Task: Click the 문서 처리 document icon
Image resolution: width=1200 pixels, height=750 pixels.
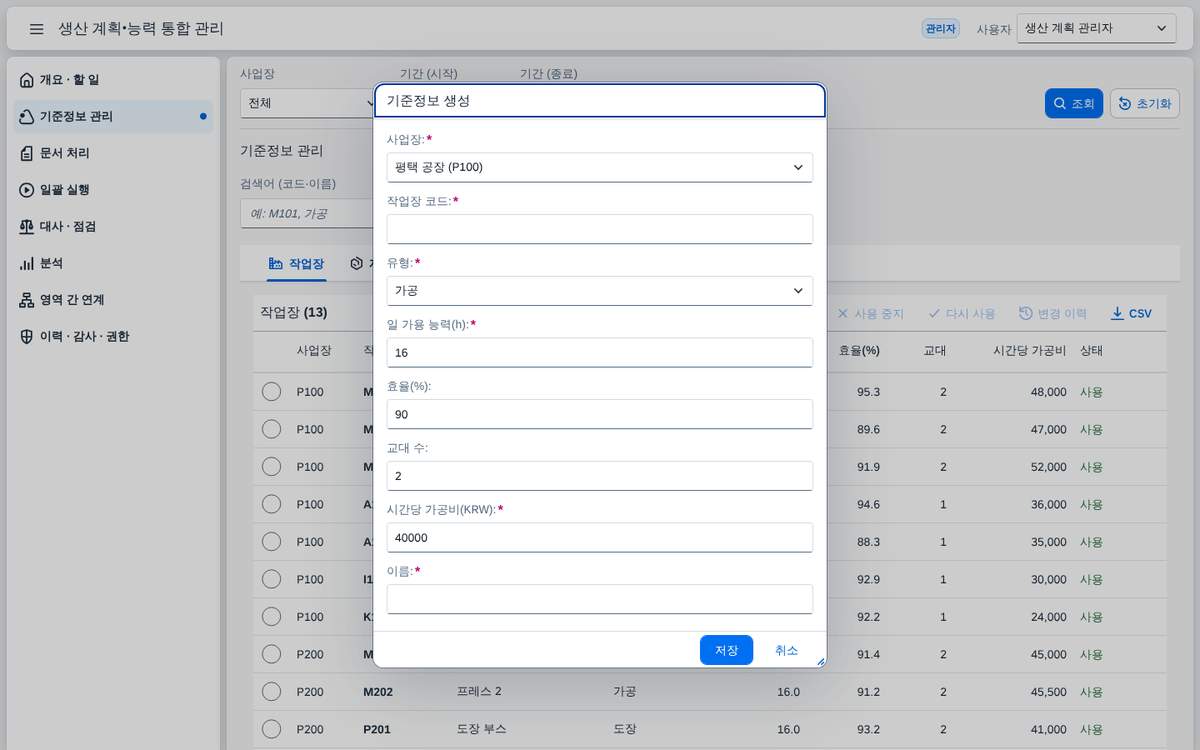Action: click(x=27, y=153)
